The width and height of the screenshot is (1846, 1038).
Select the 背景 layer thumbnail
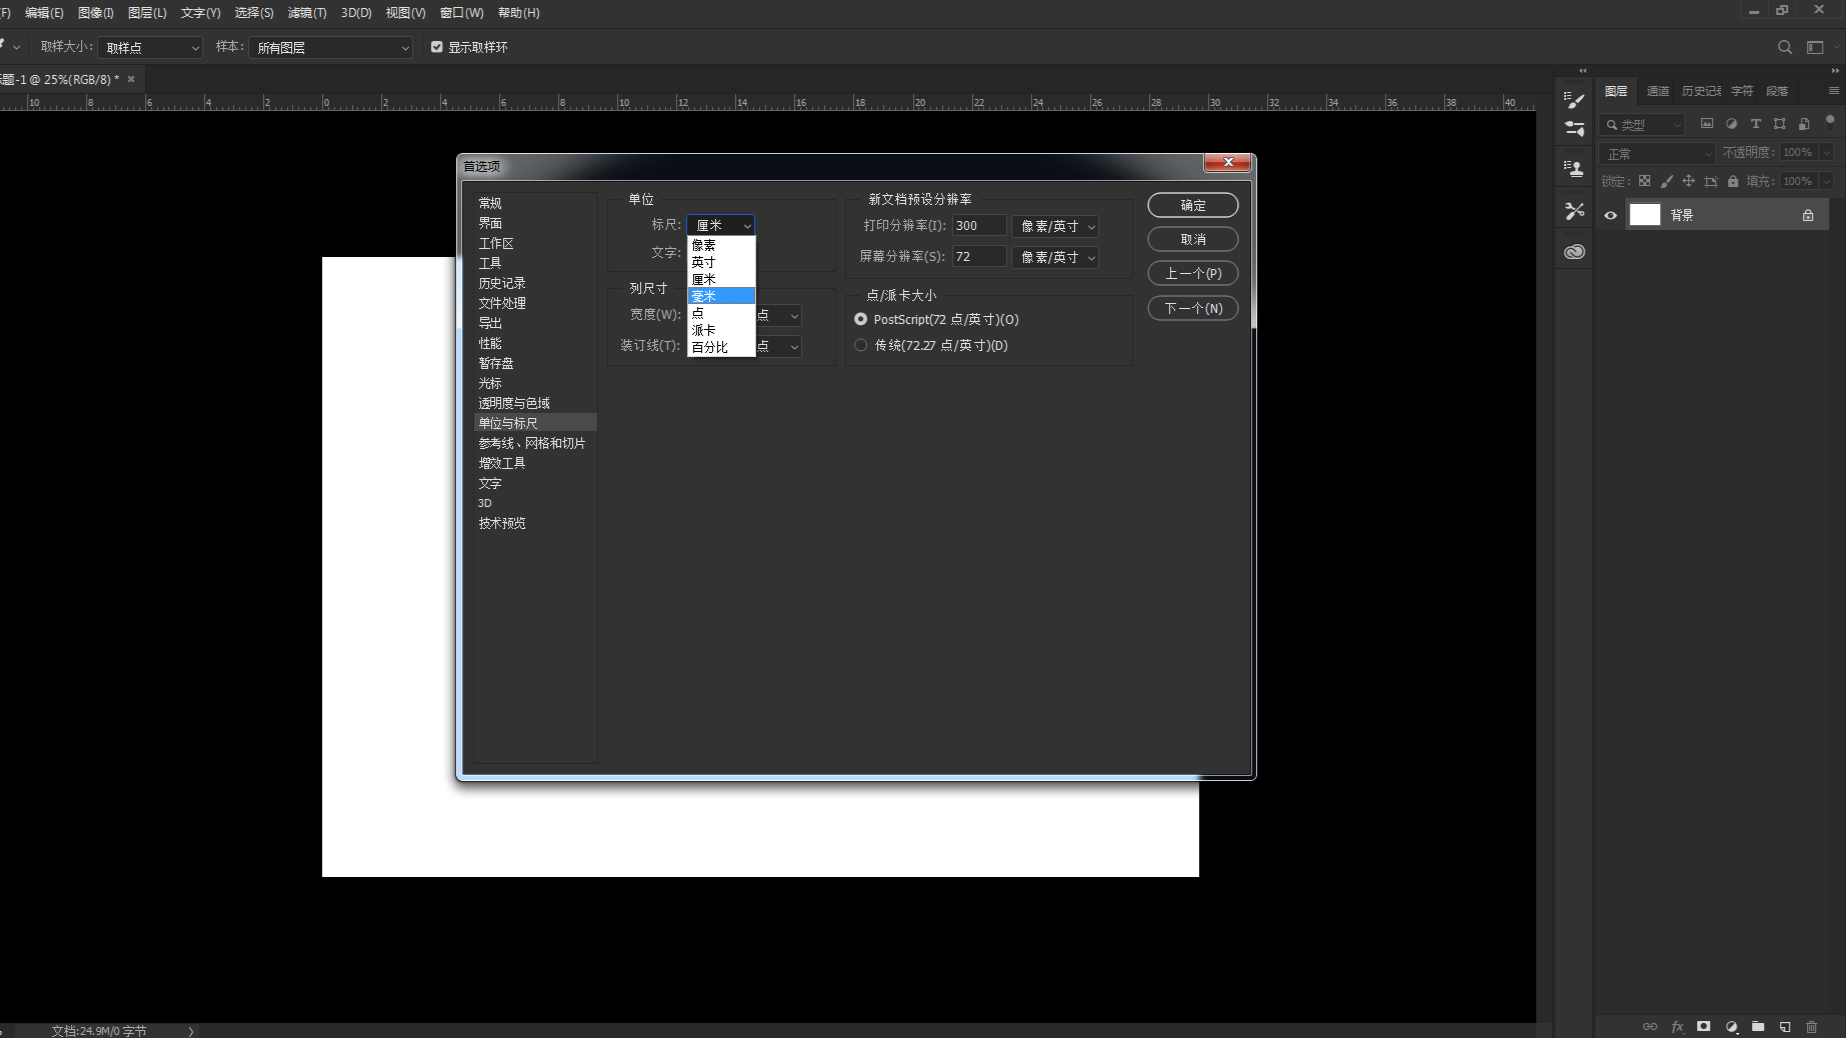click(1645, 215)
